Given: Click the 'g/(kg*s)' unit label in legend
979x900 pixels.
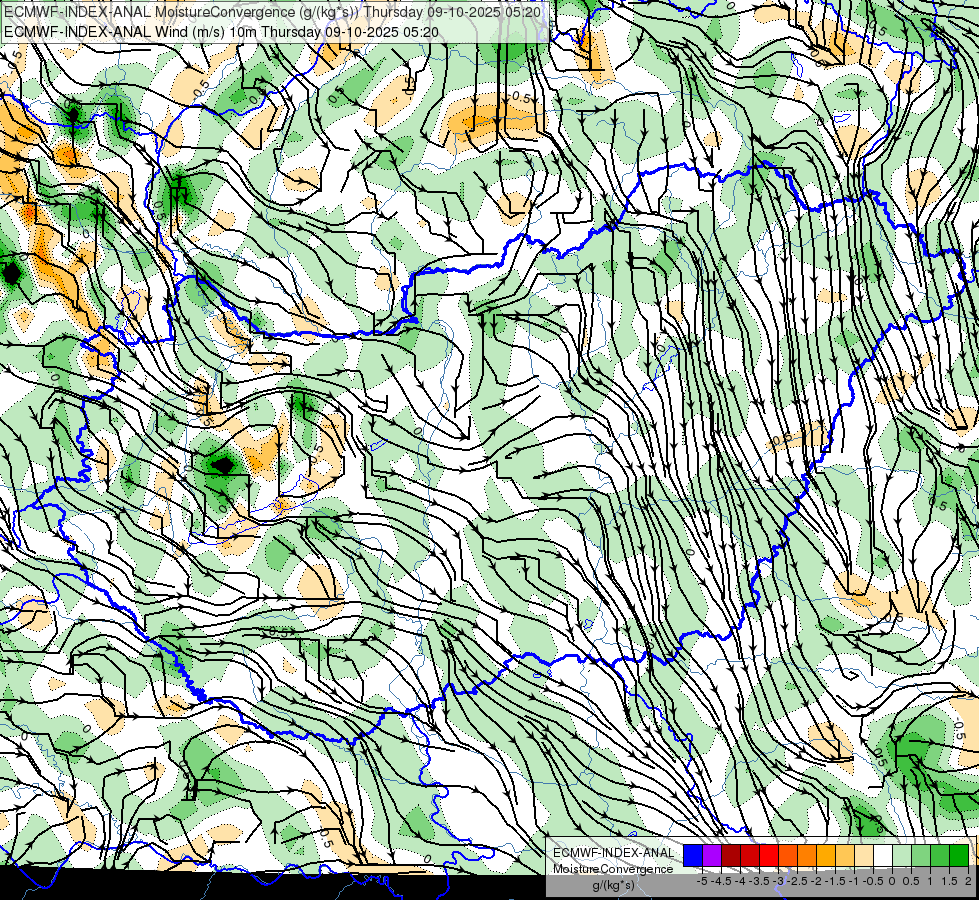Looking at the screenshot, I should click(613, 886).
